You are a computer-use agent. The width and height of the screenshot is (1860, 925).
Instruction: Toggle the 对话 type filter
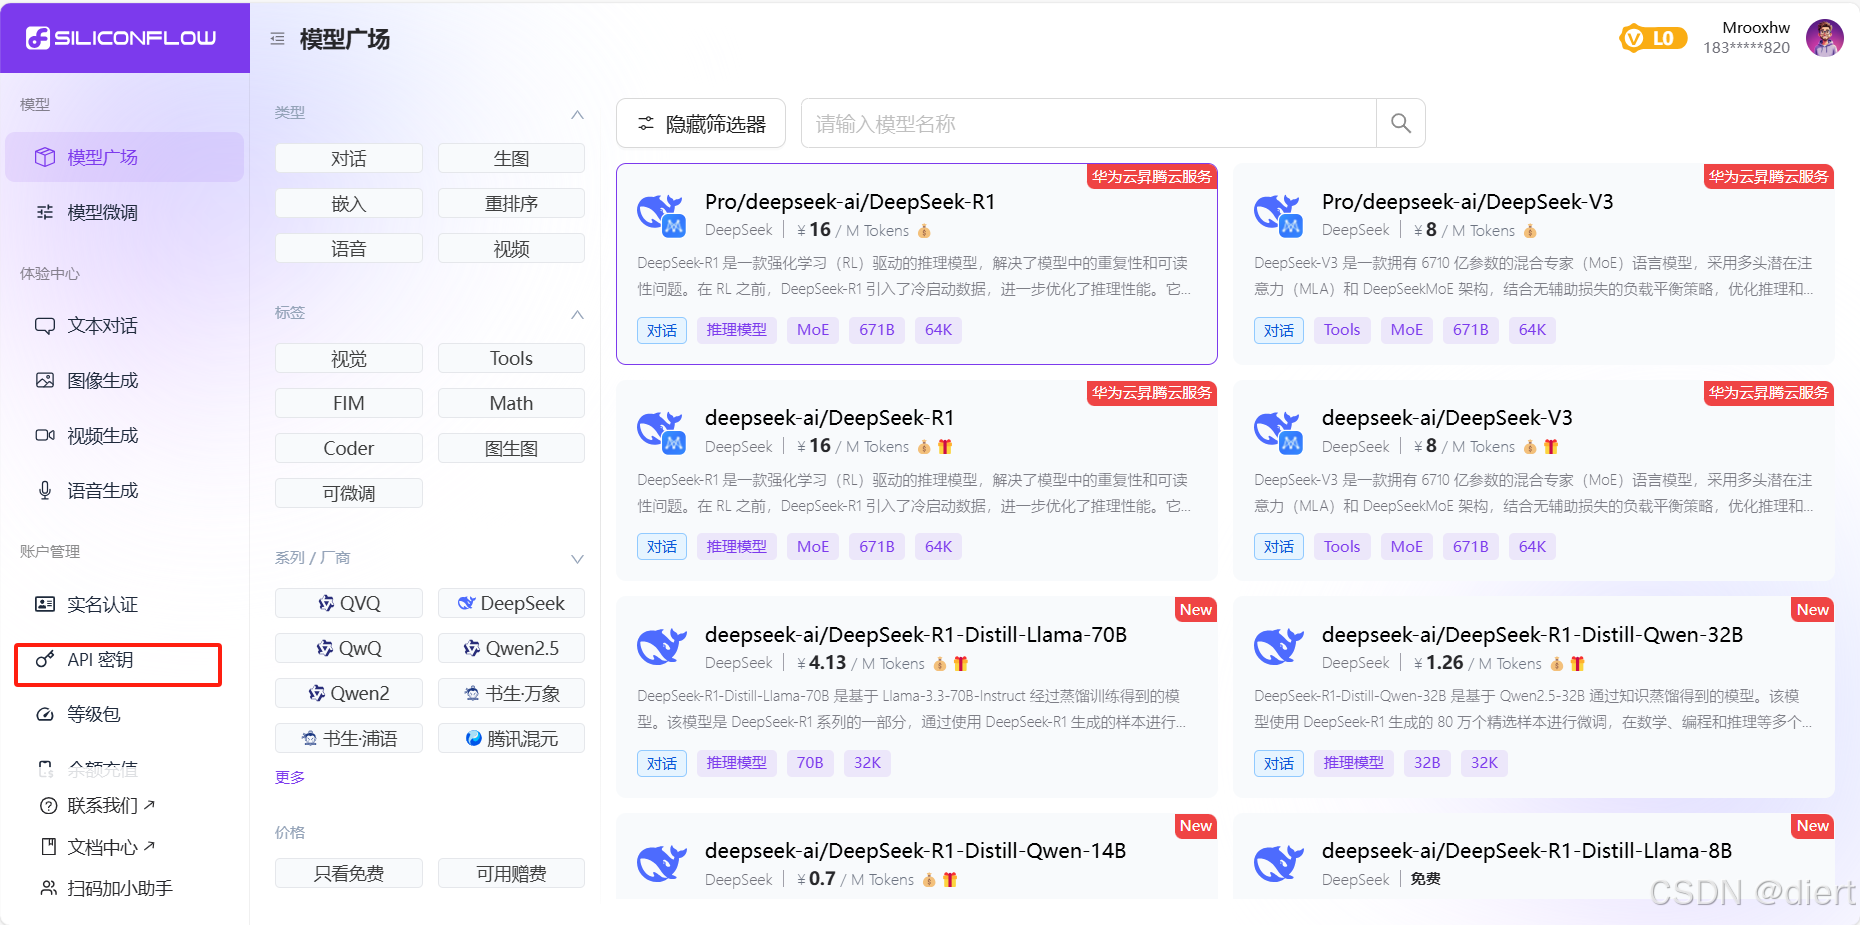point(349,158)
